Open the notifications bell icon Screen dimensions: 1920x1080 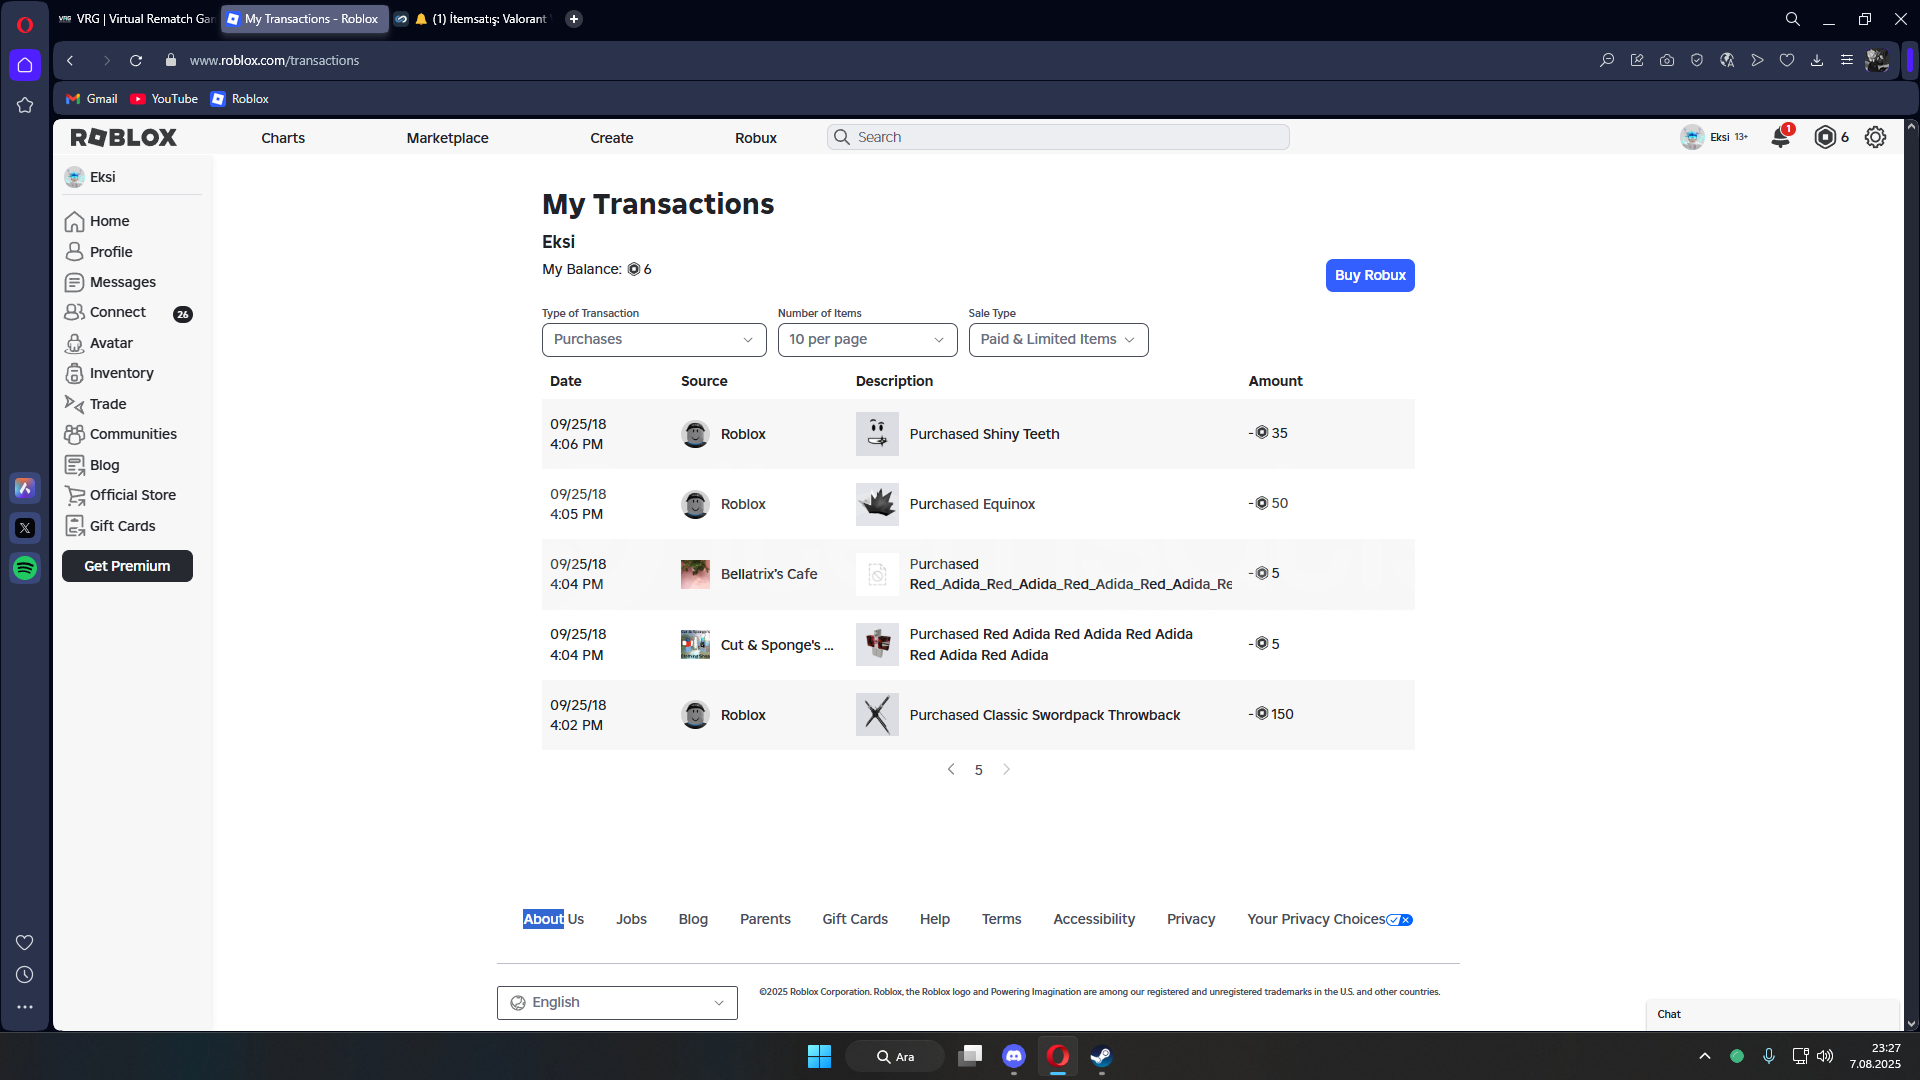click(1780, 137)
